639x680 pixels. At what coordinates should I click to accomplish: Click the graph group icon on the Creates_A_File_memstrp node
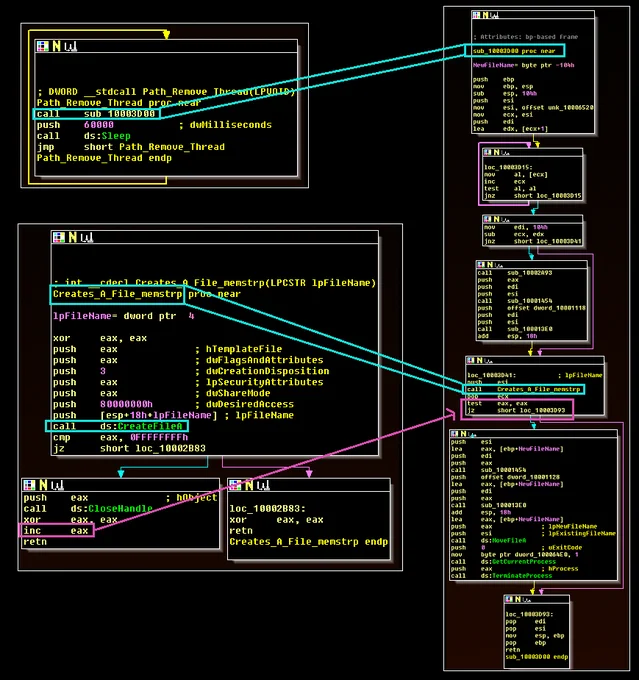click(87, 237)
